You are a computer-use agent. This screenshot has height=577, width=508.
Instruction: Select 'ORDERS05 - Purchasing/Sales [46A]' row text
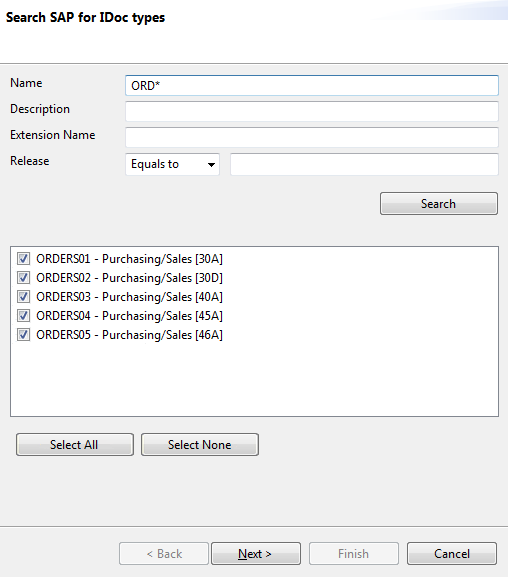[x=130, y=335]
